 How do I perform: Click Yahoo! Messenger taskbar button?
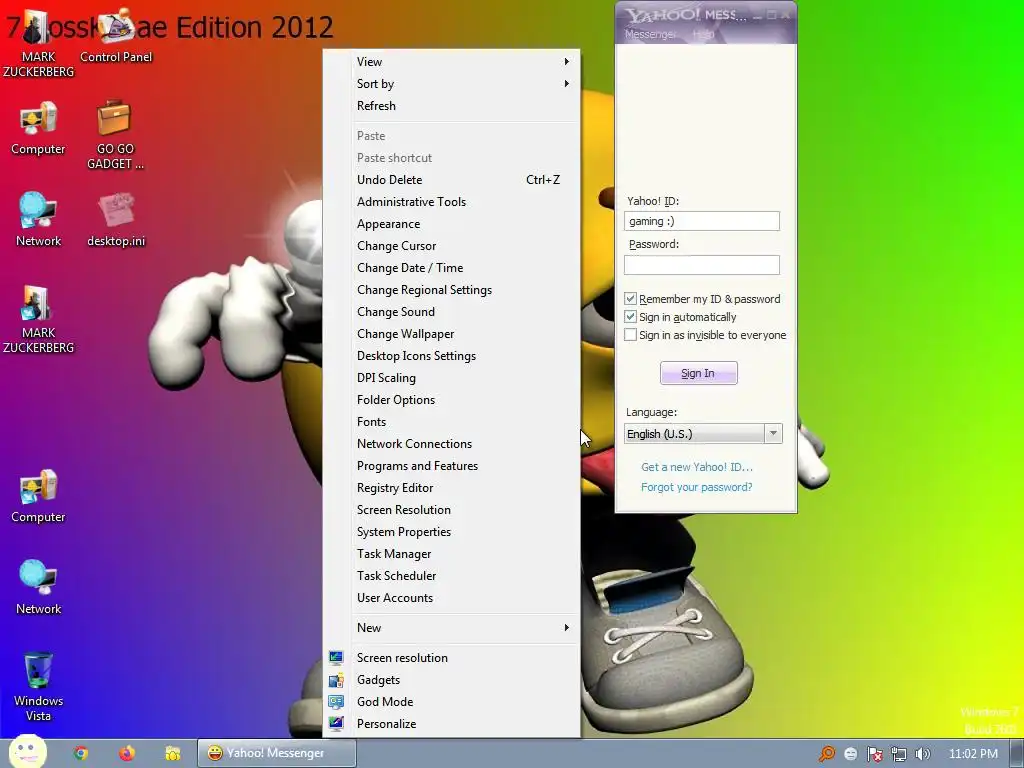pyautogui.click(x=277, y=753)
